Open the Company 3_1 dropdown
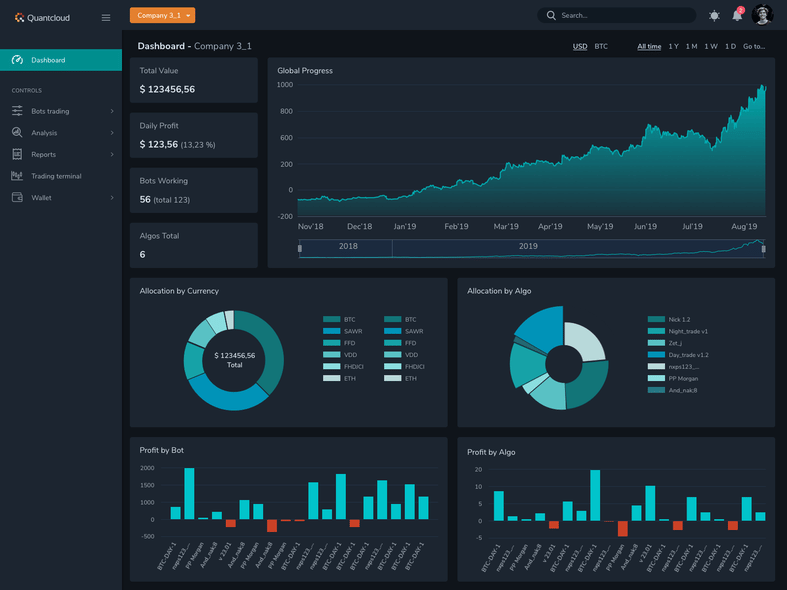The image size is (787, 590). point(162,15)
